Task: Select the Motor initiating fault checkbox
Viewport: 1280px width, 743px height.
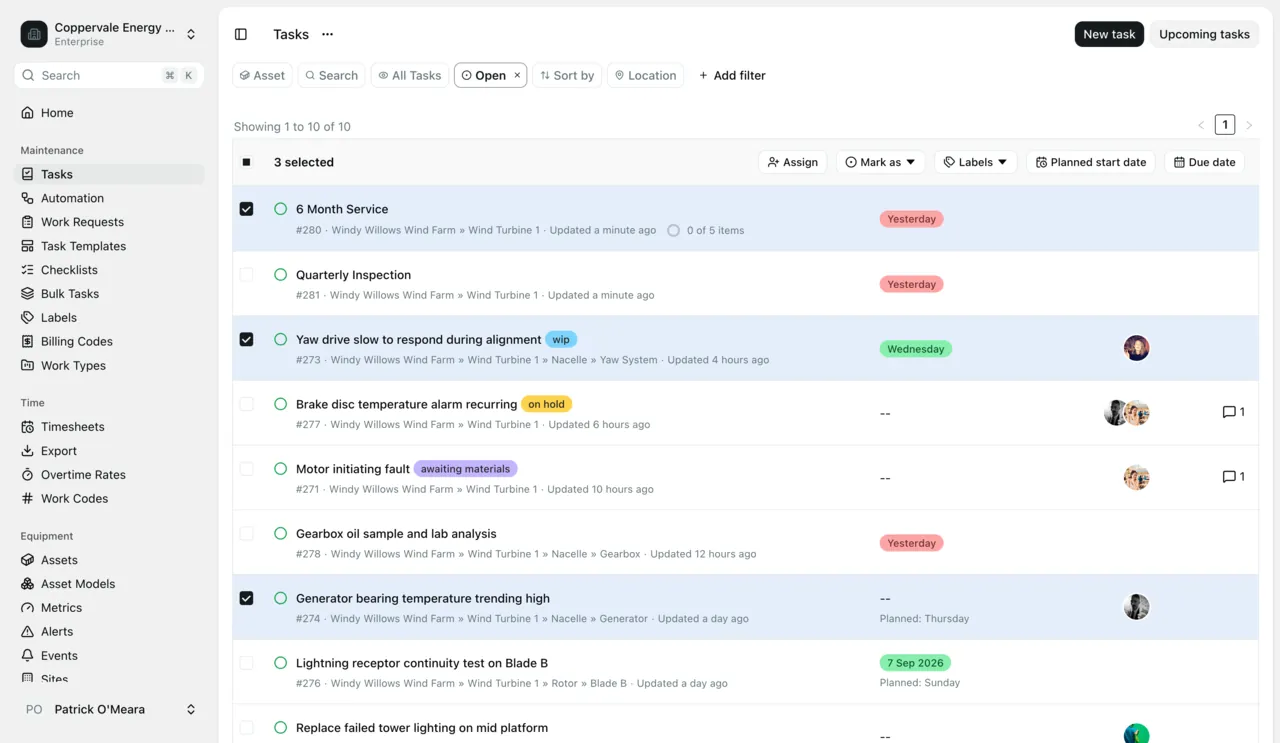Action: tap(246, 468)
